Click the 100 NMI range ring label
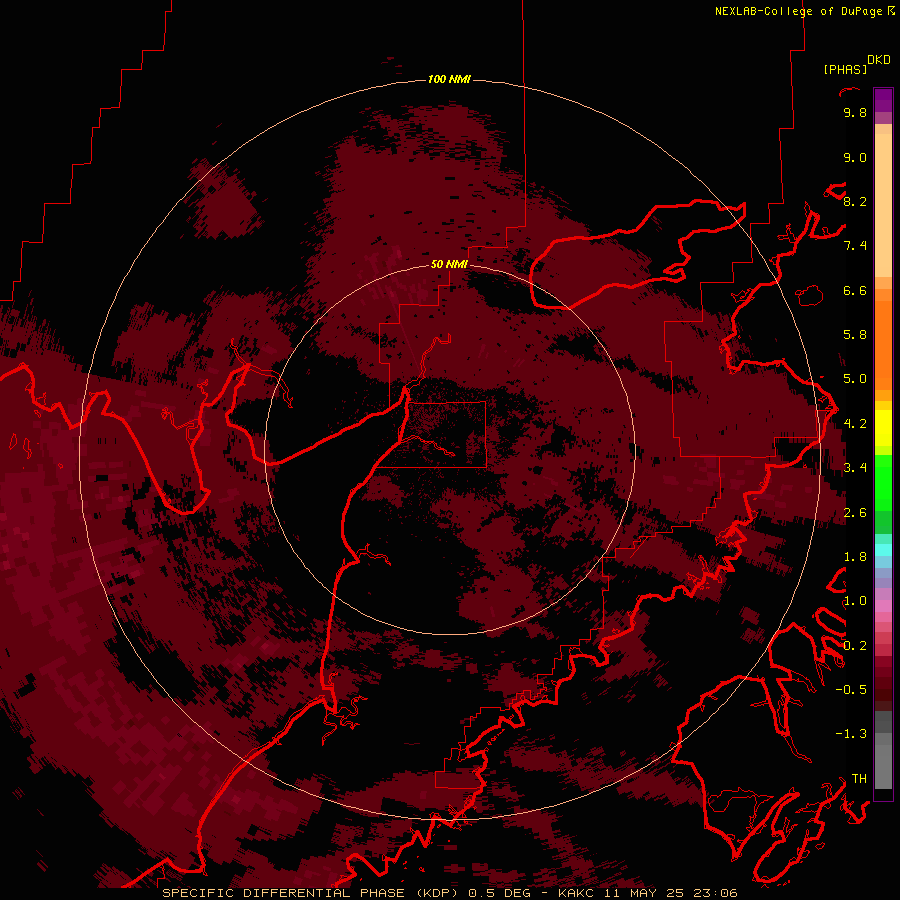This screenshot has width=900, height=900. [449, 79]
